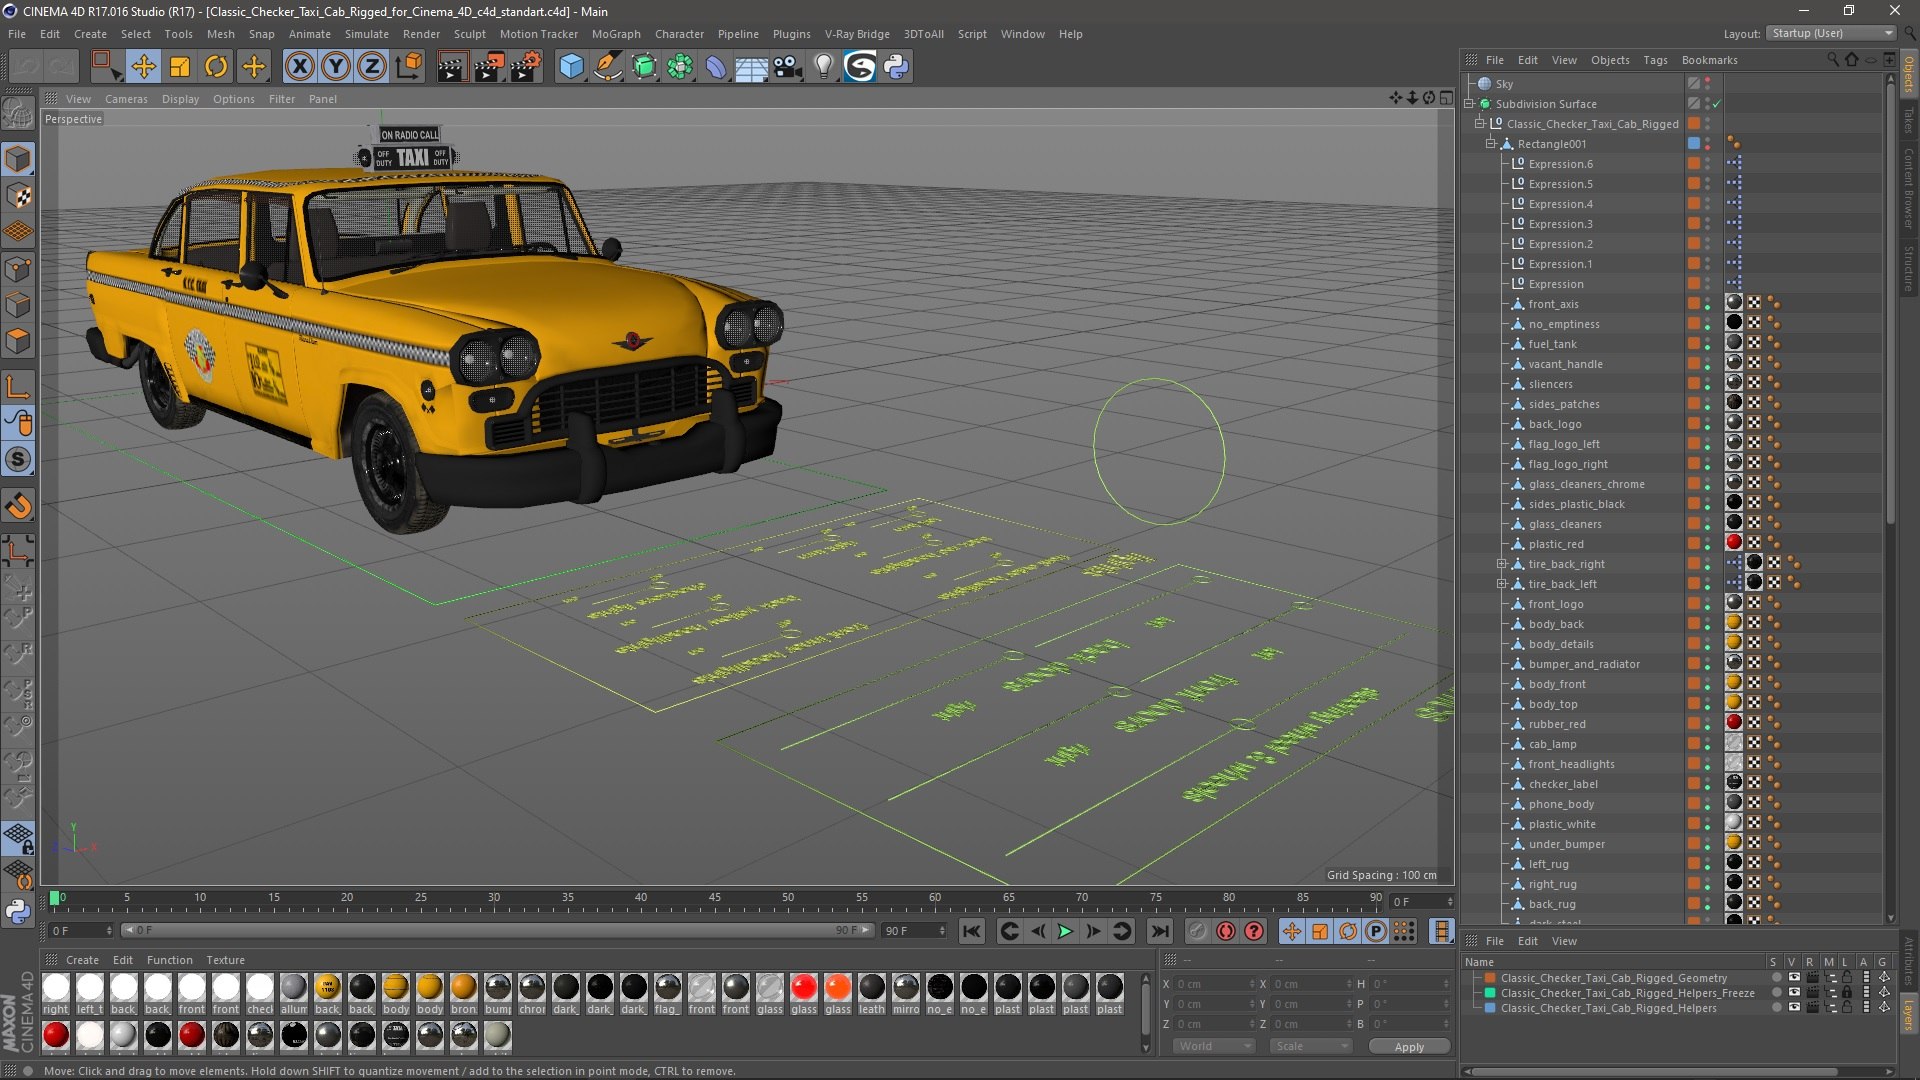This screenshot has width=1920, height=1080.
Task: Click Render View clapperboard icon
Action: coord(452,67)
